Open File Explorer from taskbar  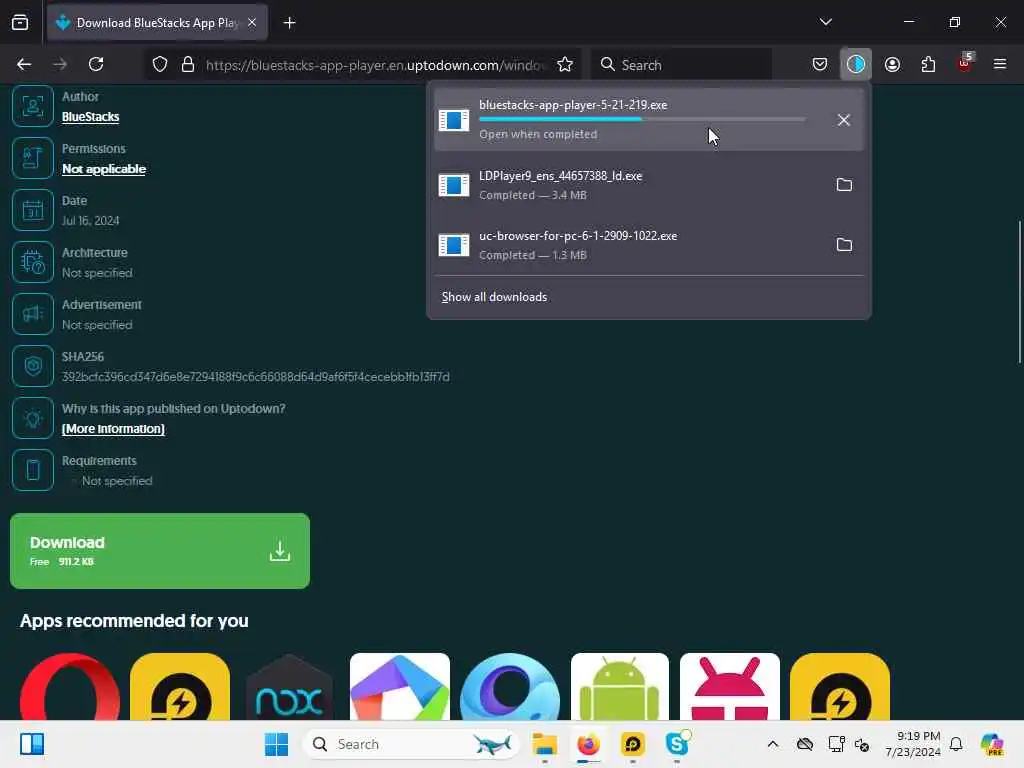pyautogui.click(x=544, y=744)
